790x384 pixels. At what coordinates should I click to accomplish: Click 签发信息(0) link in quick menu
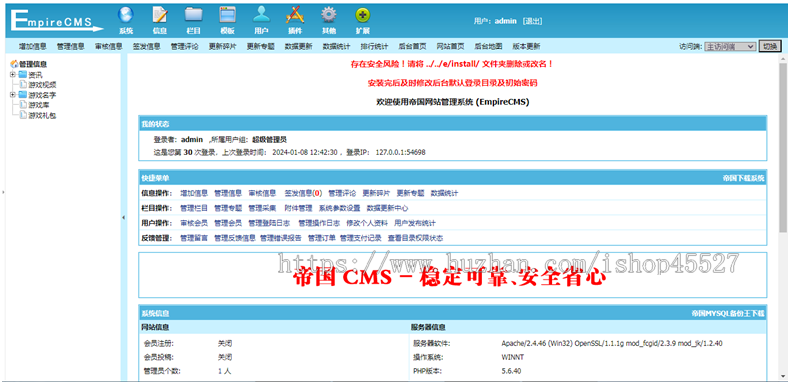coord(303,193)
